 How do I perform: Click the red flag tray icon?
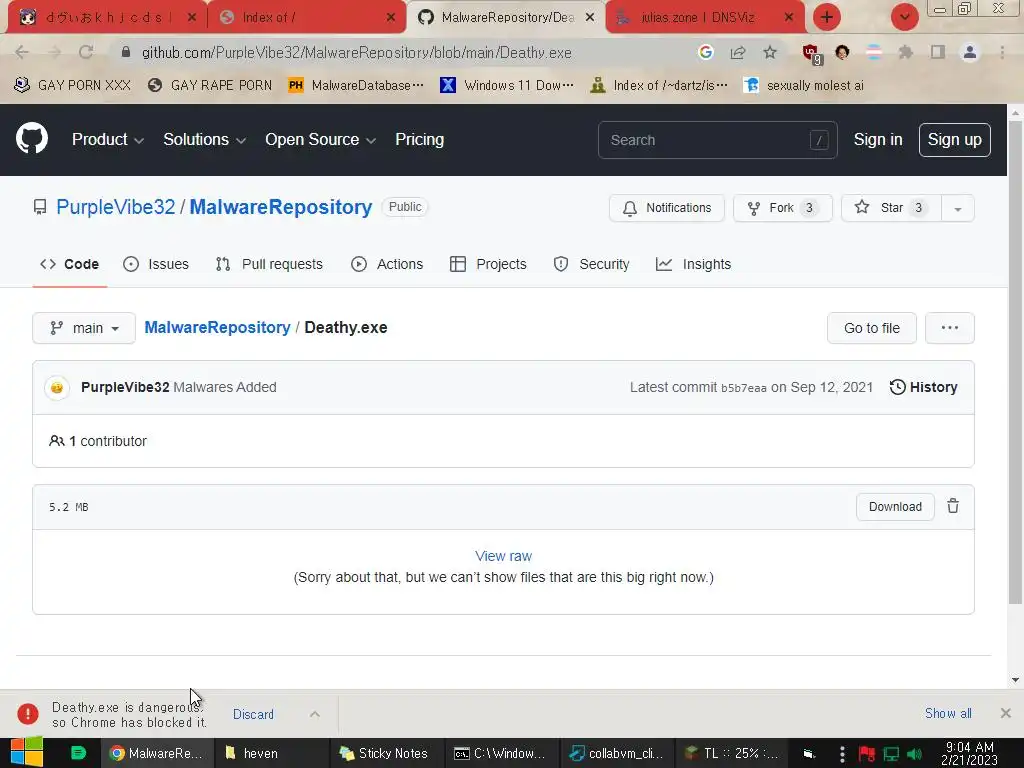(x=867, y=754)
